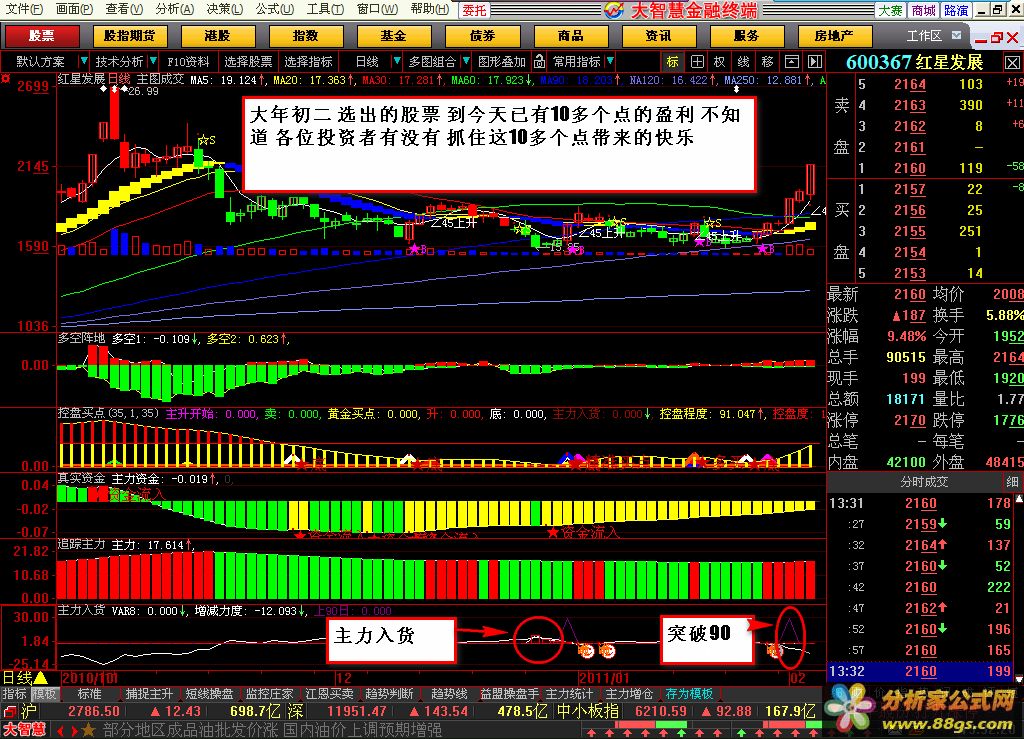Expand the 工作区 workspace dropdown

[x=956, y=35]
